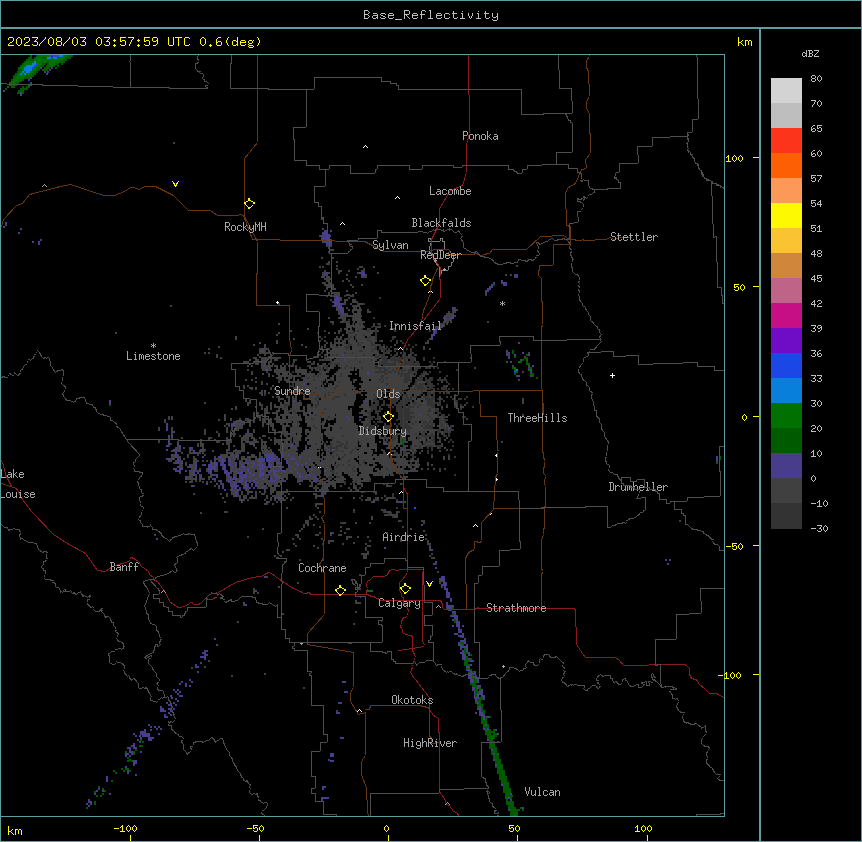The height and width of the screenshot is (842, 862).
Task: Click the Sundre label
Action: click(x=292, y=391)
